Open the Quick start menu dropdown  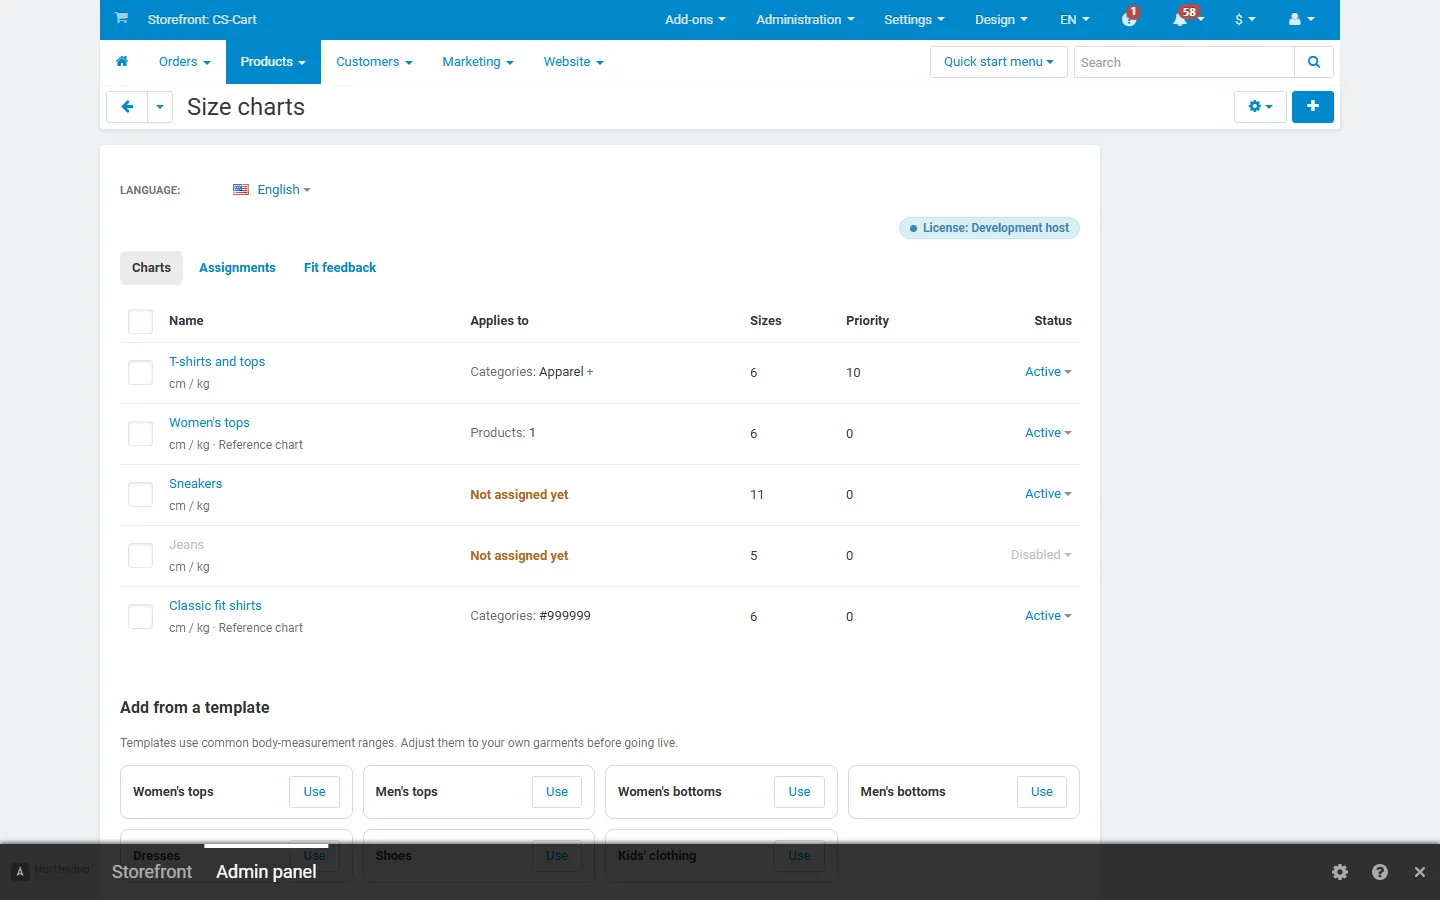(x=999, y=62)
